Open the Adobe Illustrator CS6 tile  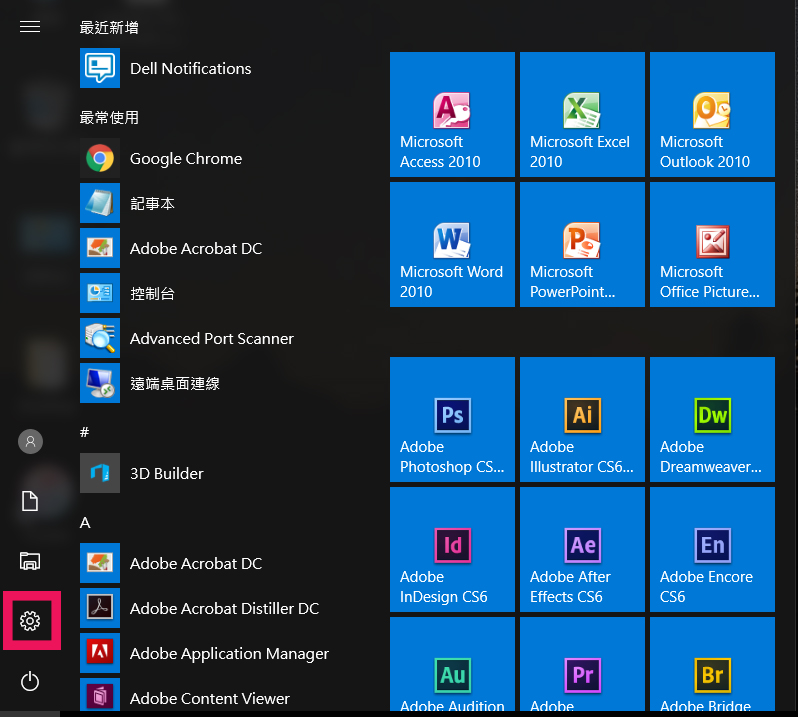point(582,419)
